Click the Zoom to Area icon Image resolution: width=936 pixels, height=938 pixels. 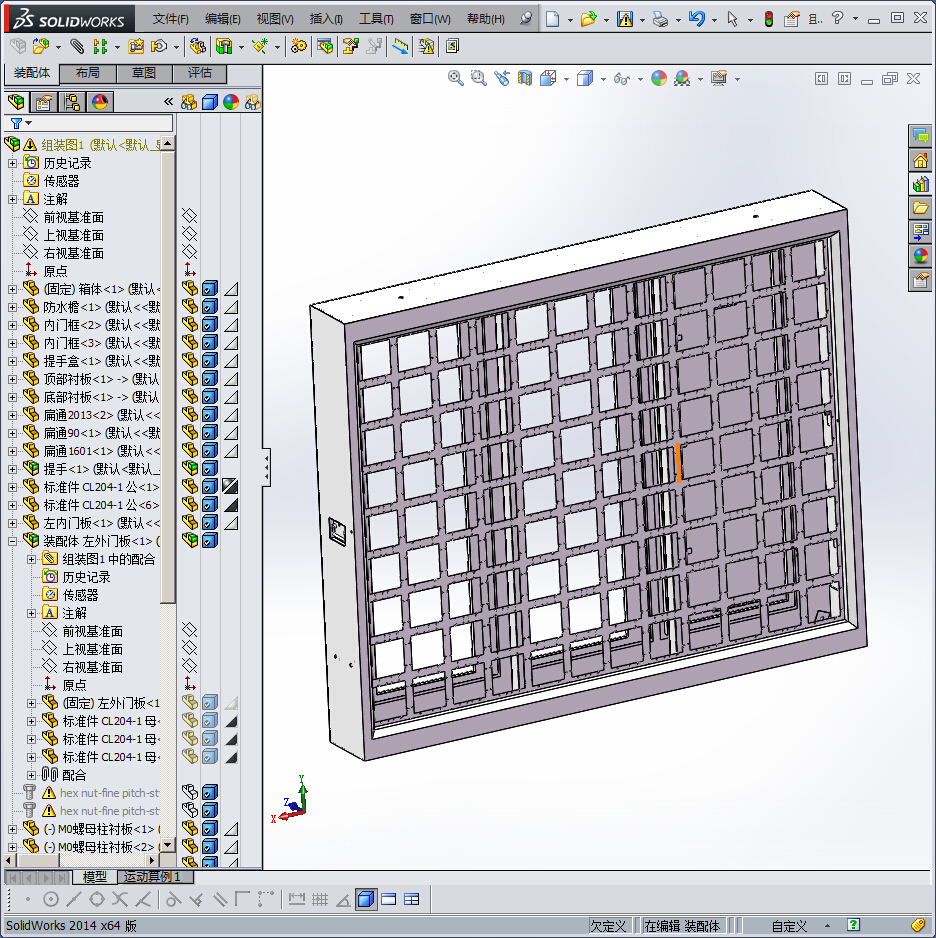click(x=478, y=78)
